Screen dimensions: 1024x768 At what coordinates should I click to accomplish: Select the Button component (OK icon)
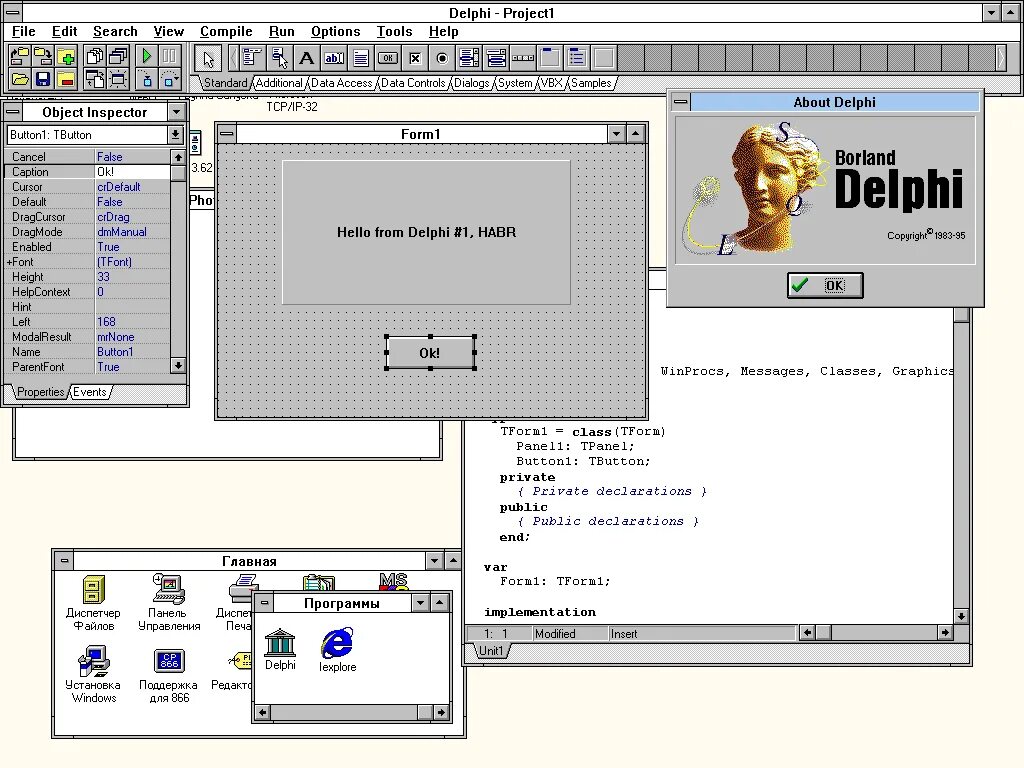pos(388,59)
